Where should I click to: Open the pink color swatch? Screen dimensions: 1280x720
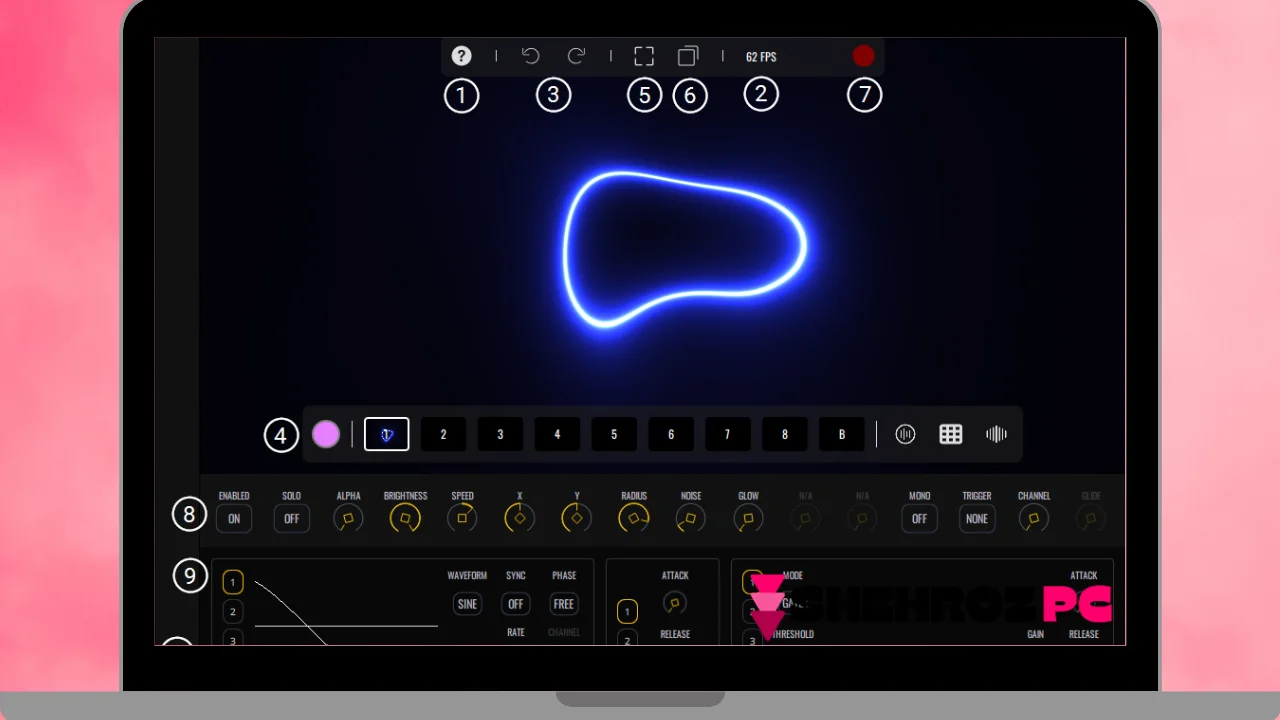[326, 434]
